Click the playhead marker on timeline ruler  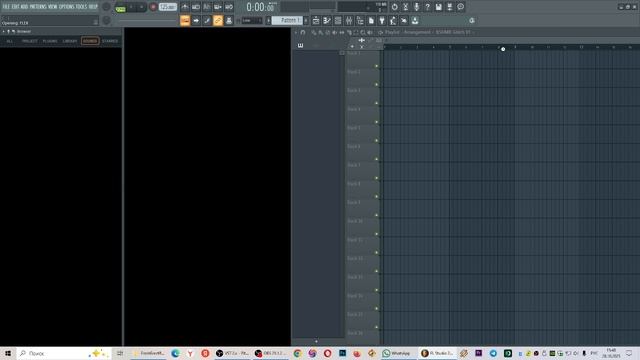pyautogui.click(x=503, y=49)
